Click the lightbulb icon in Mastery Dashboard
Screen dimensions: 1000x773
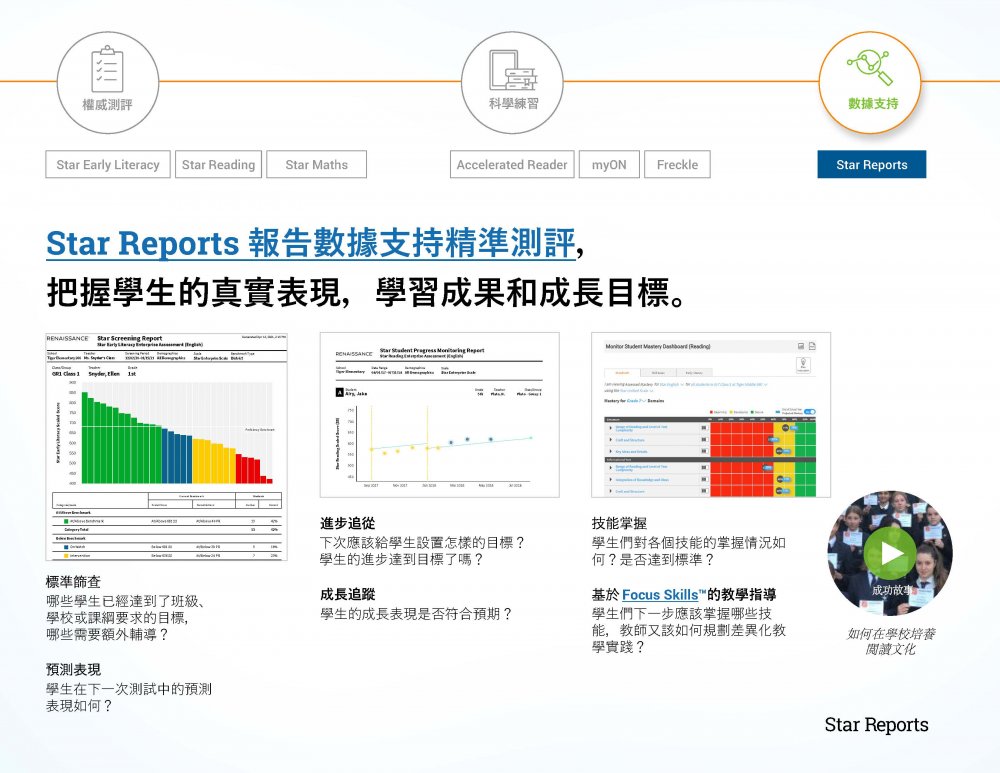pos(803,366)
